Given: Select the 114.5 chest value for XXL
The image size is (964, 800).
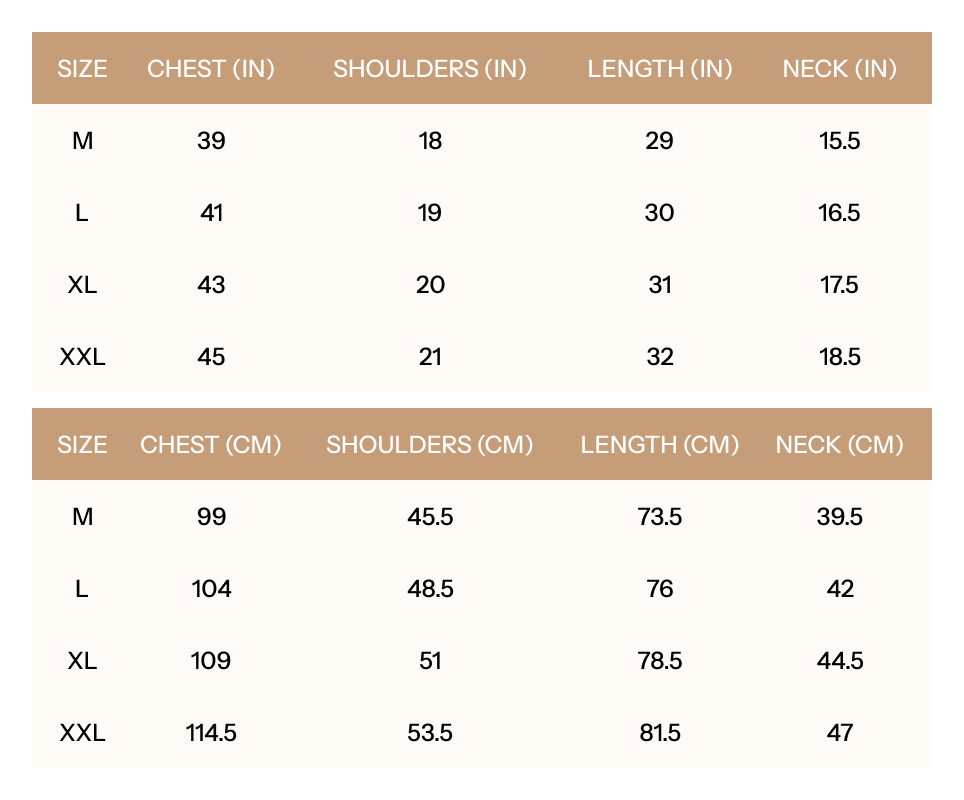Looking at the screenshot, I should tap(211, 733).
